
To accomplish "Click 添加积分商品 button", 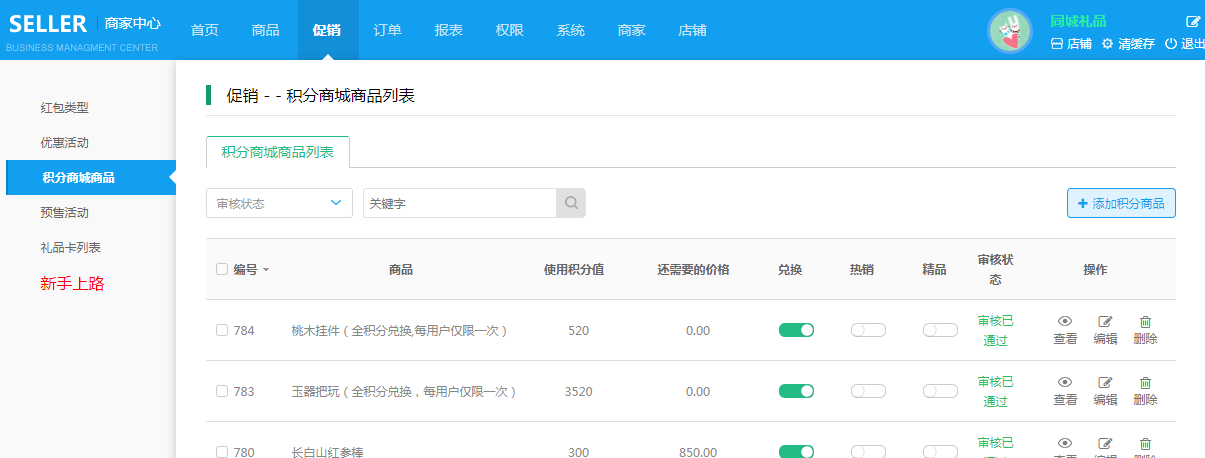I will tap(1121, 203).
